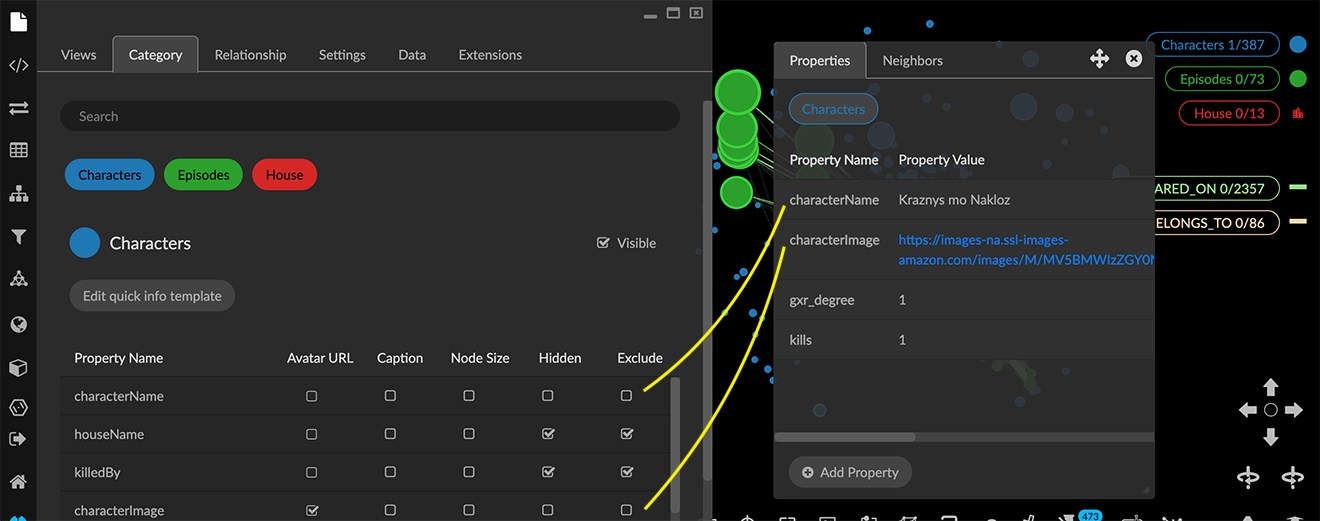Viewport: 1320px width, 521px height.
Task: Open the code editor icon in sidebar
Action: tap(18, 66)
